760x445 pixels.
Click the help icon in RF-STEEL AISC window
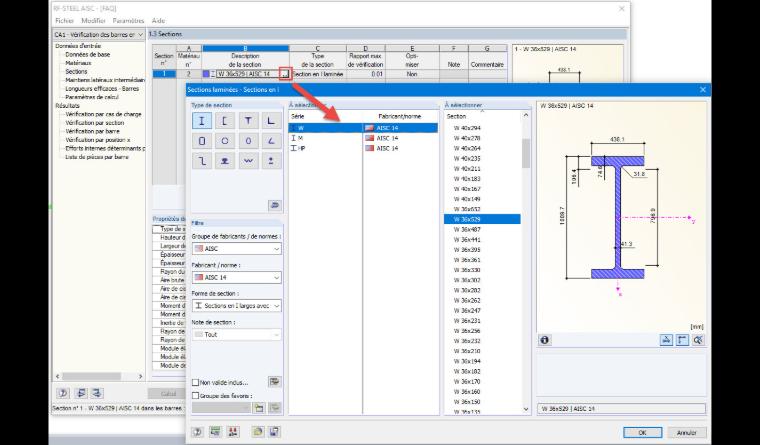coord(63,393)
